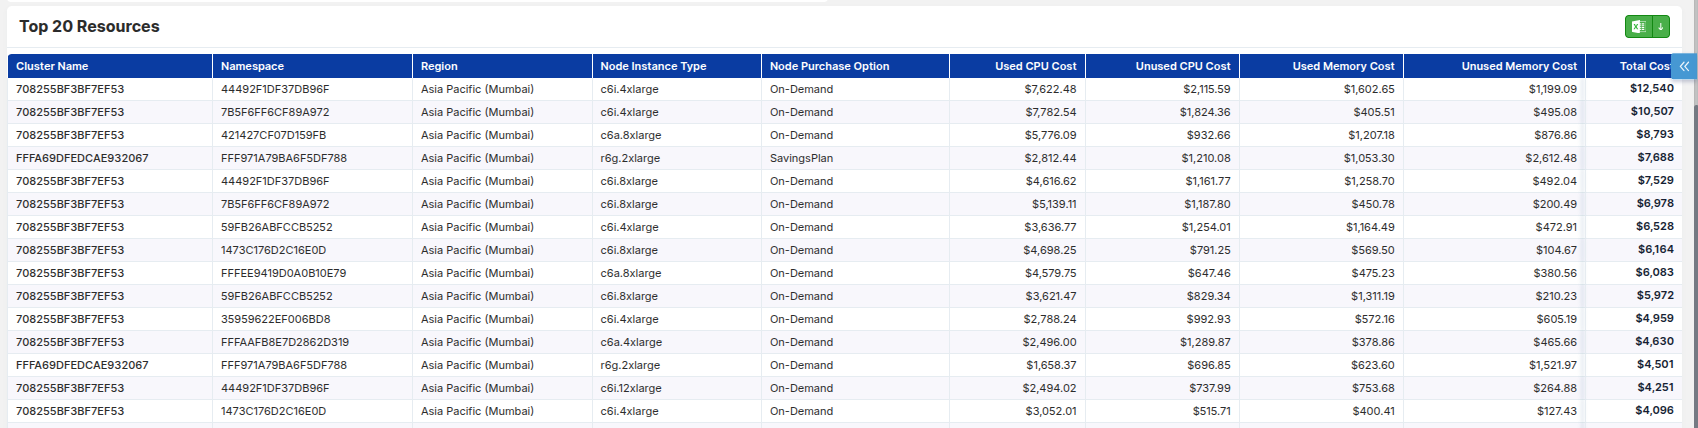Image resolution: width=1698 pixels, height=428 pixels.
Task: Sort by Used CPU Cost header
Action: pyautogui.click(x=1035, y=66)
